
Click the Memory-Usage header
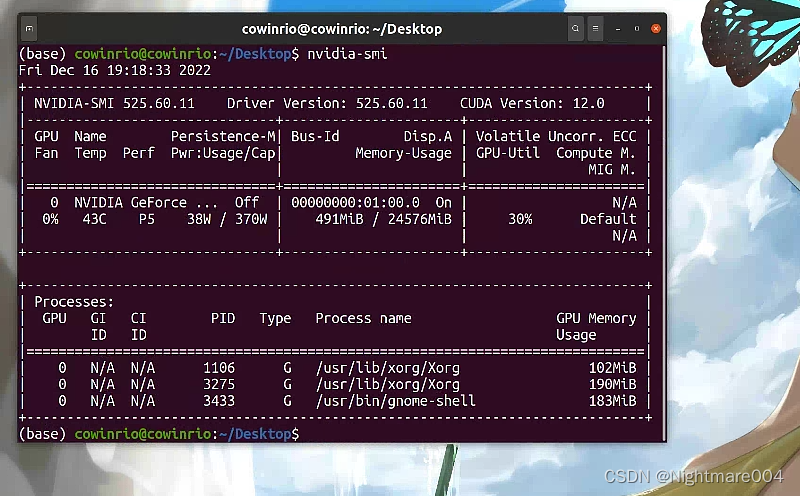pos(404,153)
